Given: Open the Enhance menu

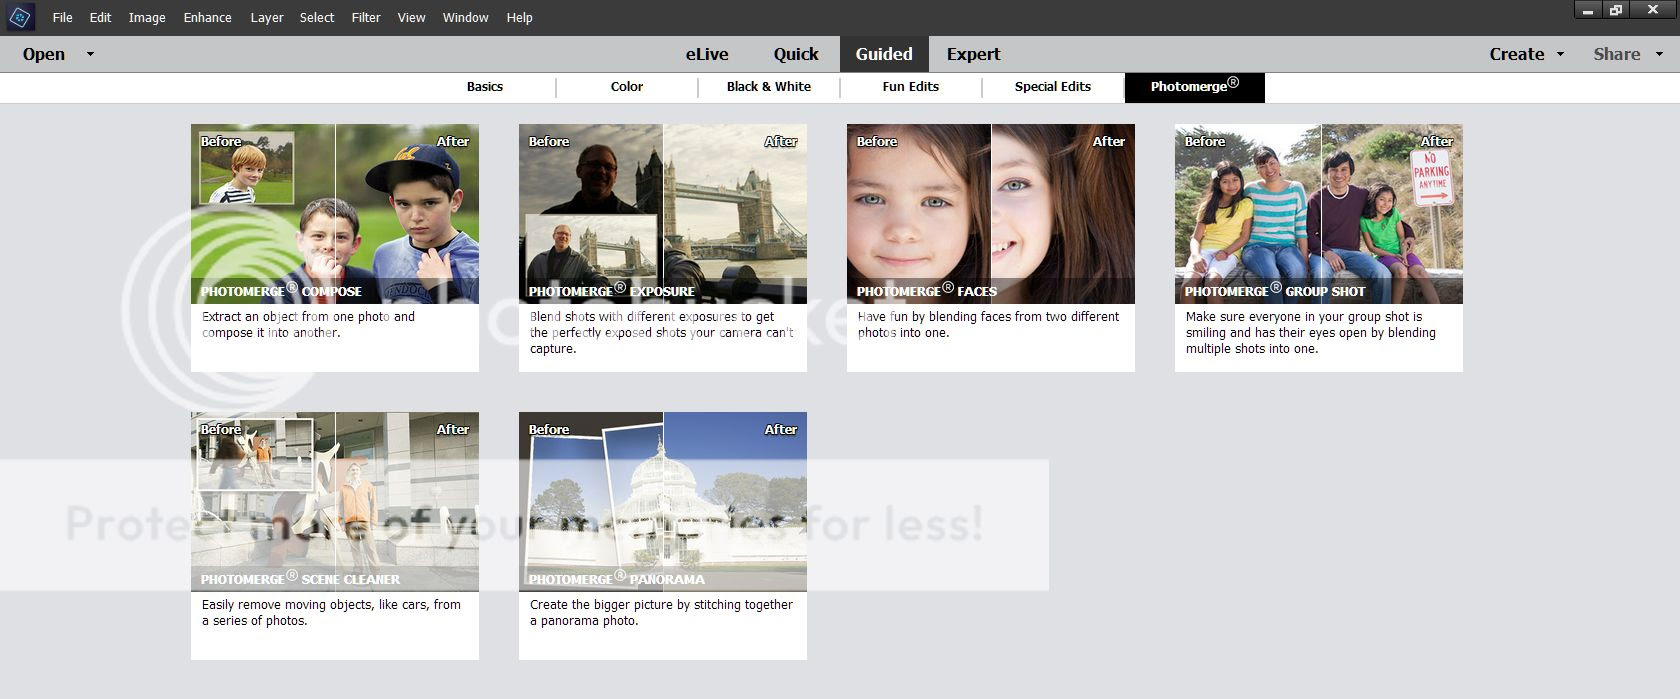Looking at the screenshot, I should click(x=207, y=18).
